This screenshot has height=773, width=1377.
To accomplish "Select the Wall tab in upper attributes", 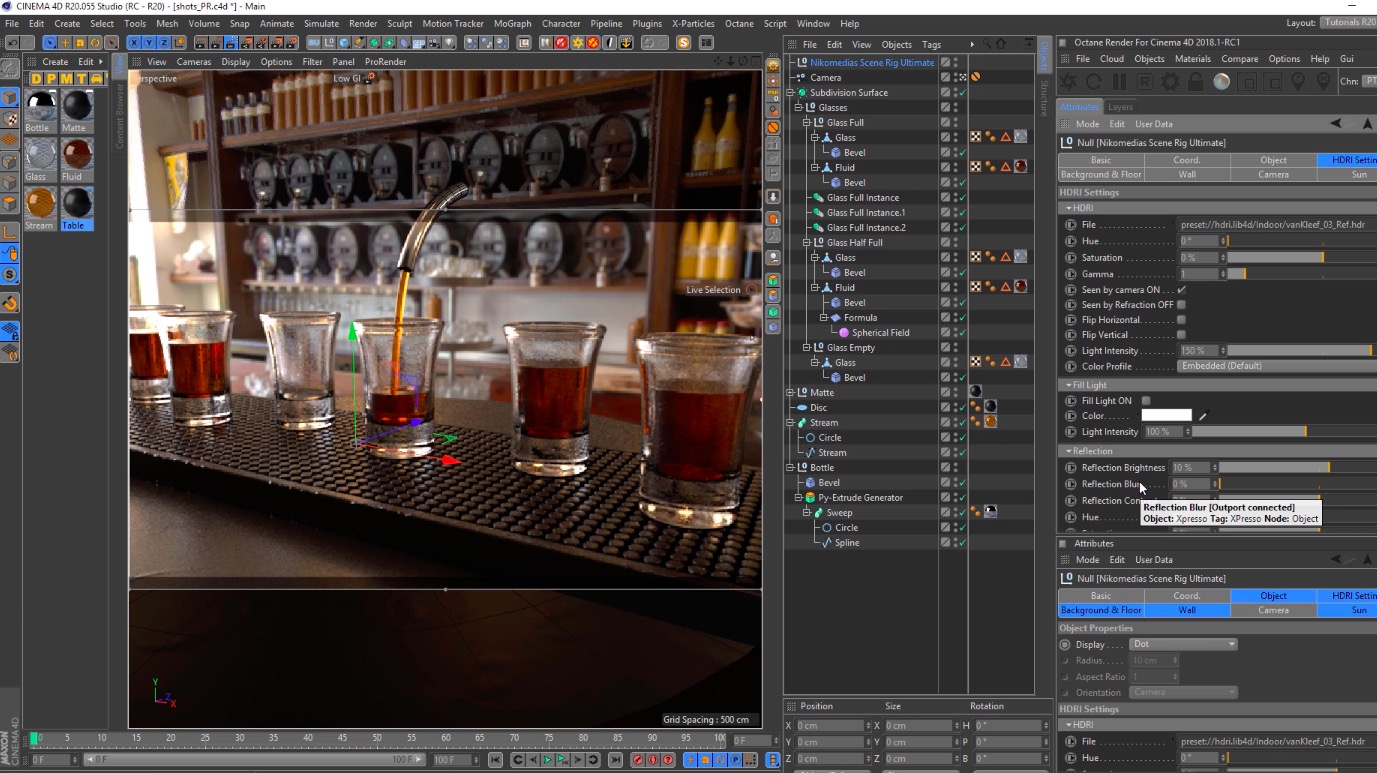I will pyautogui.click(x=1187, y=174).
